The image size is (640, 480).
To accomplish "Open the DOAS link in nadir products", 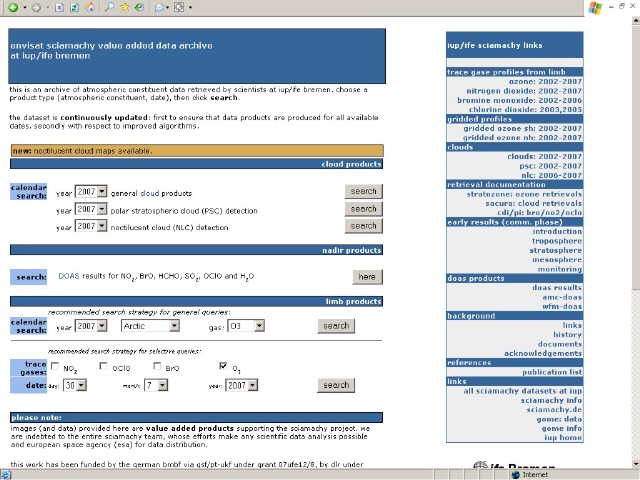I will point(69,276).
